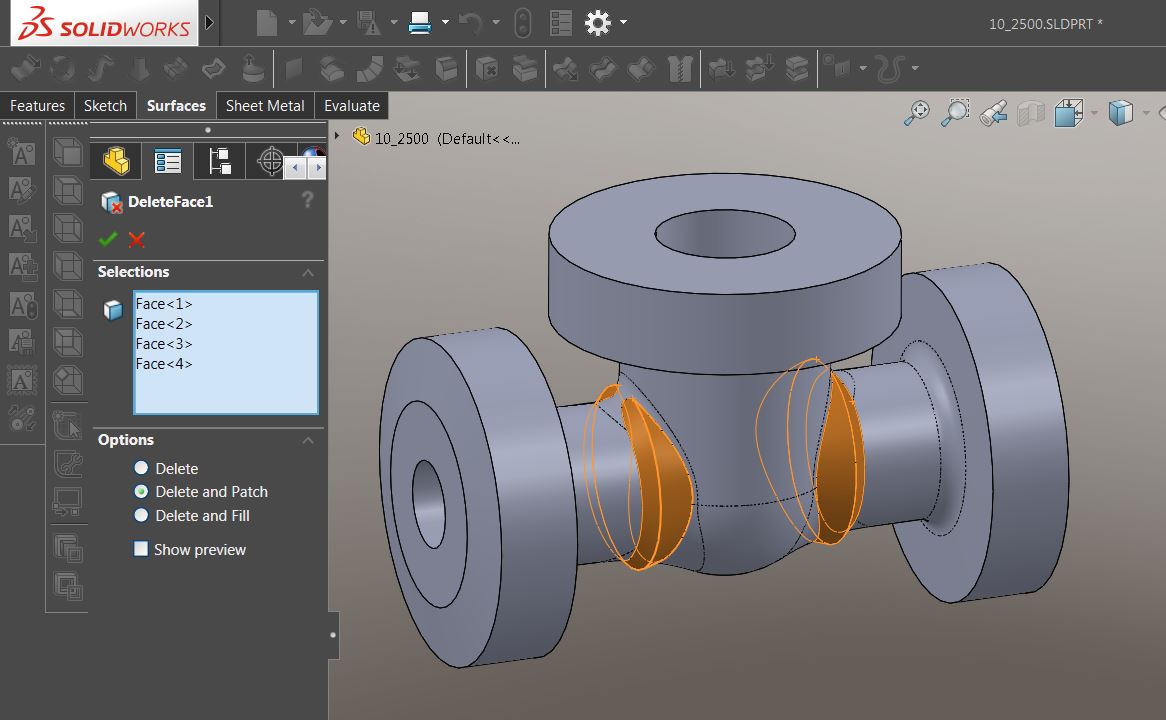The image size is (1166, 720).
Task: Choose the Delete and Patch option
Action: pos(141,492)
